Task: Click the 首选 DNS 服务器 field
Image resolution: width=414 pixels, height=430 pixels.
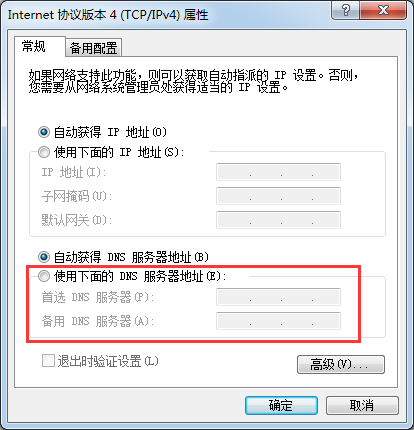Action: tap(278, 297)
